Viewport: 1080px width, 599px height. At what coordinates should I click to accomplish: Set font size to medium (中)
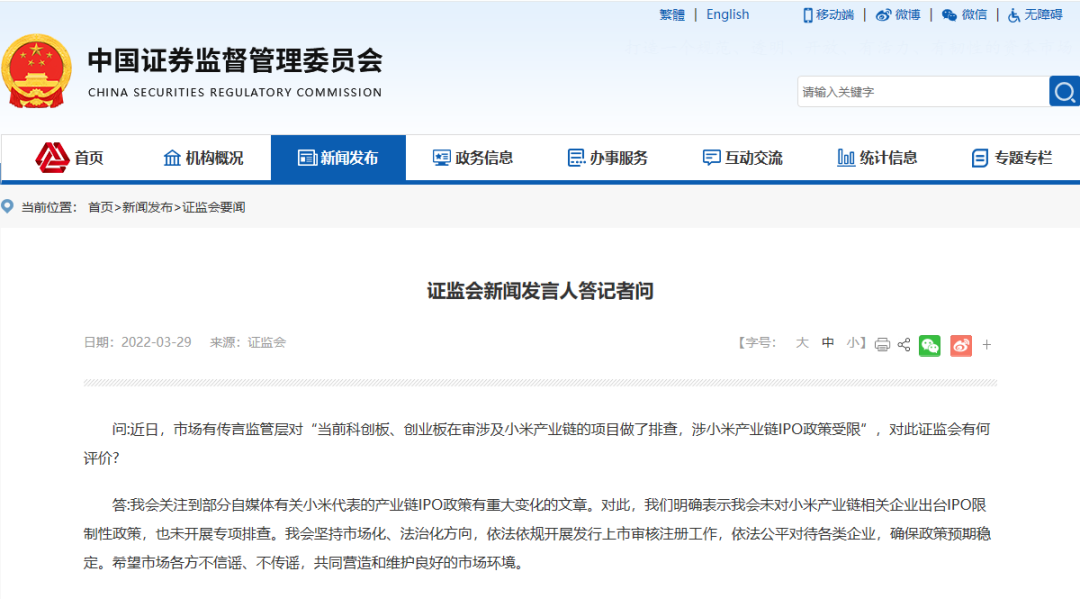tap(828, 343)
